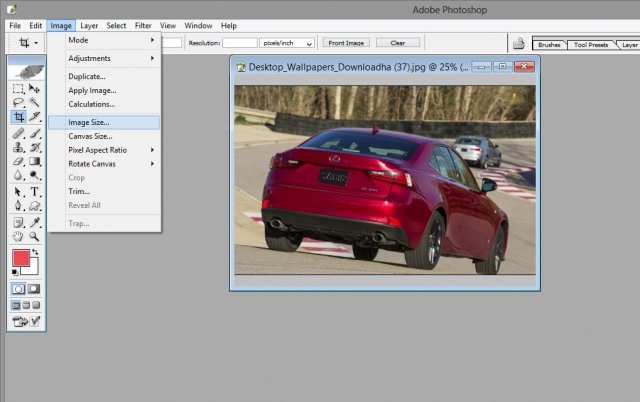This screenshot has height=402, width=640.
Task: Choose the Lasso tool
Action: click(18, 103)
